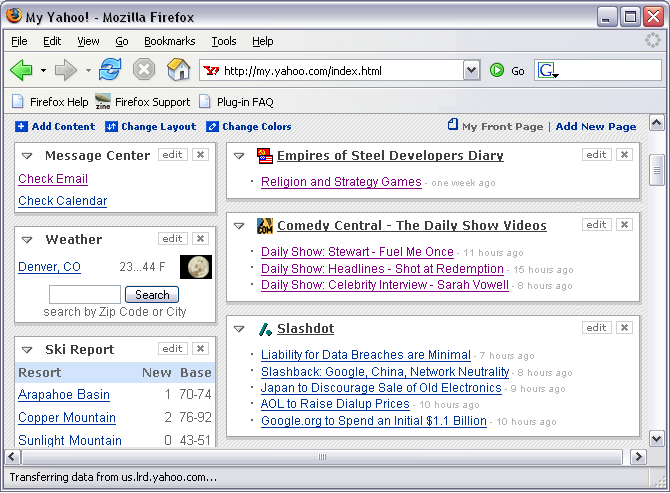
Task: Collapse the Comedy Central module triangle
Action: pos(239,226)
